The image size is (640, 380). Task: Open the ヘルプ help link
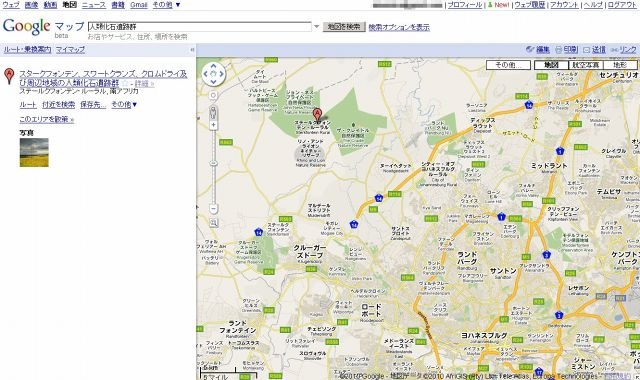593,5
